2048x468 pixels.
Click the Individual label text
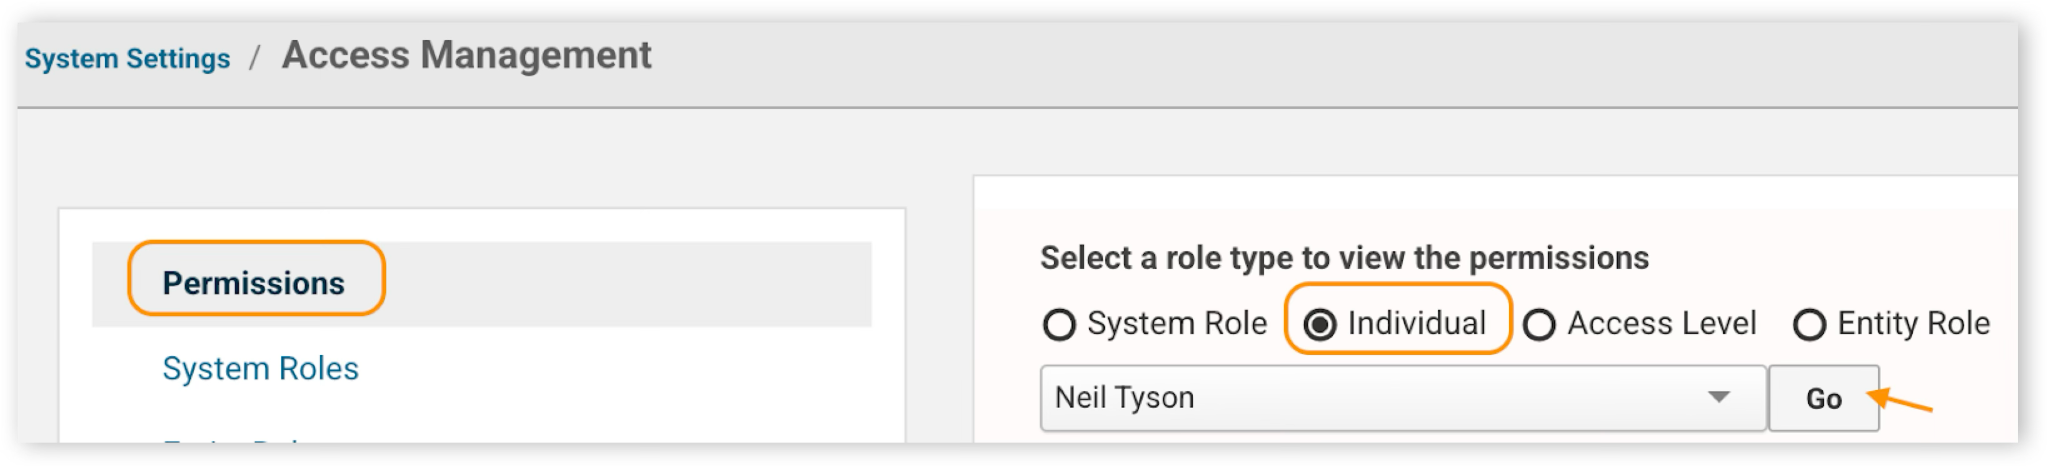tap(1416, 323)
